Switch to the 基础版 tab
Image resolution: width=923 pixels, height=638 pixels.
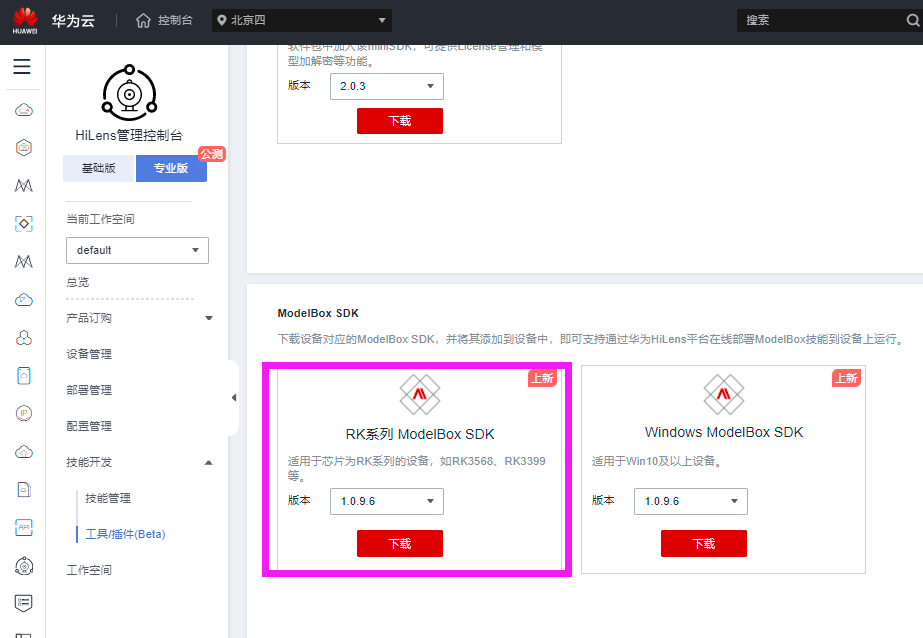coord(98,168)
